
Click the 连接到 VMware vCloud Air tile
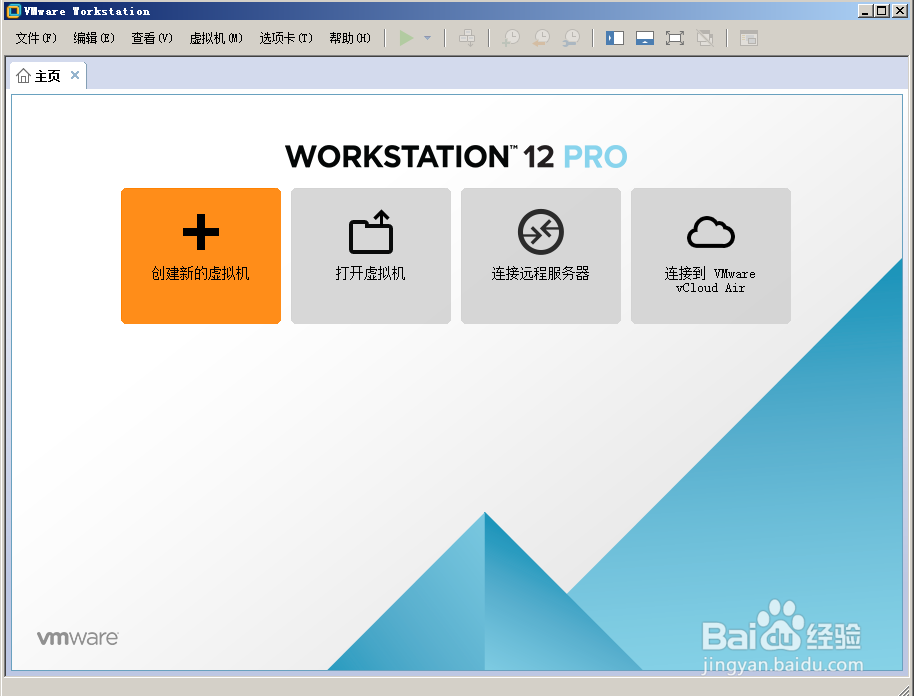711,256
